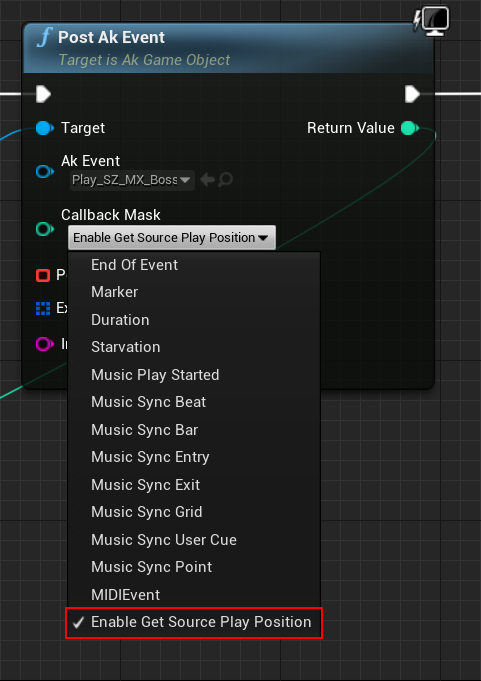
Task: Toggle the Music Sync Entry option
Action: pos(194,457)
